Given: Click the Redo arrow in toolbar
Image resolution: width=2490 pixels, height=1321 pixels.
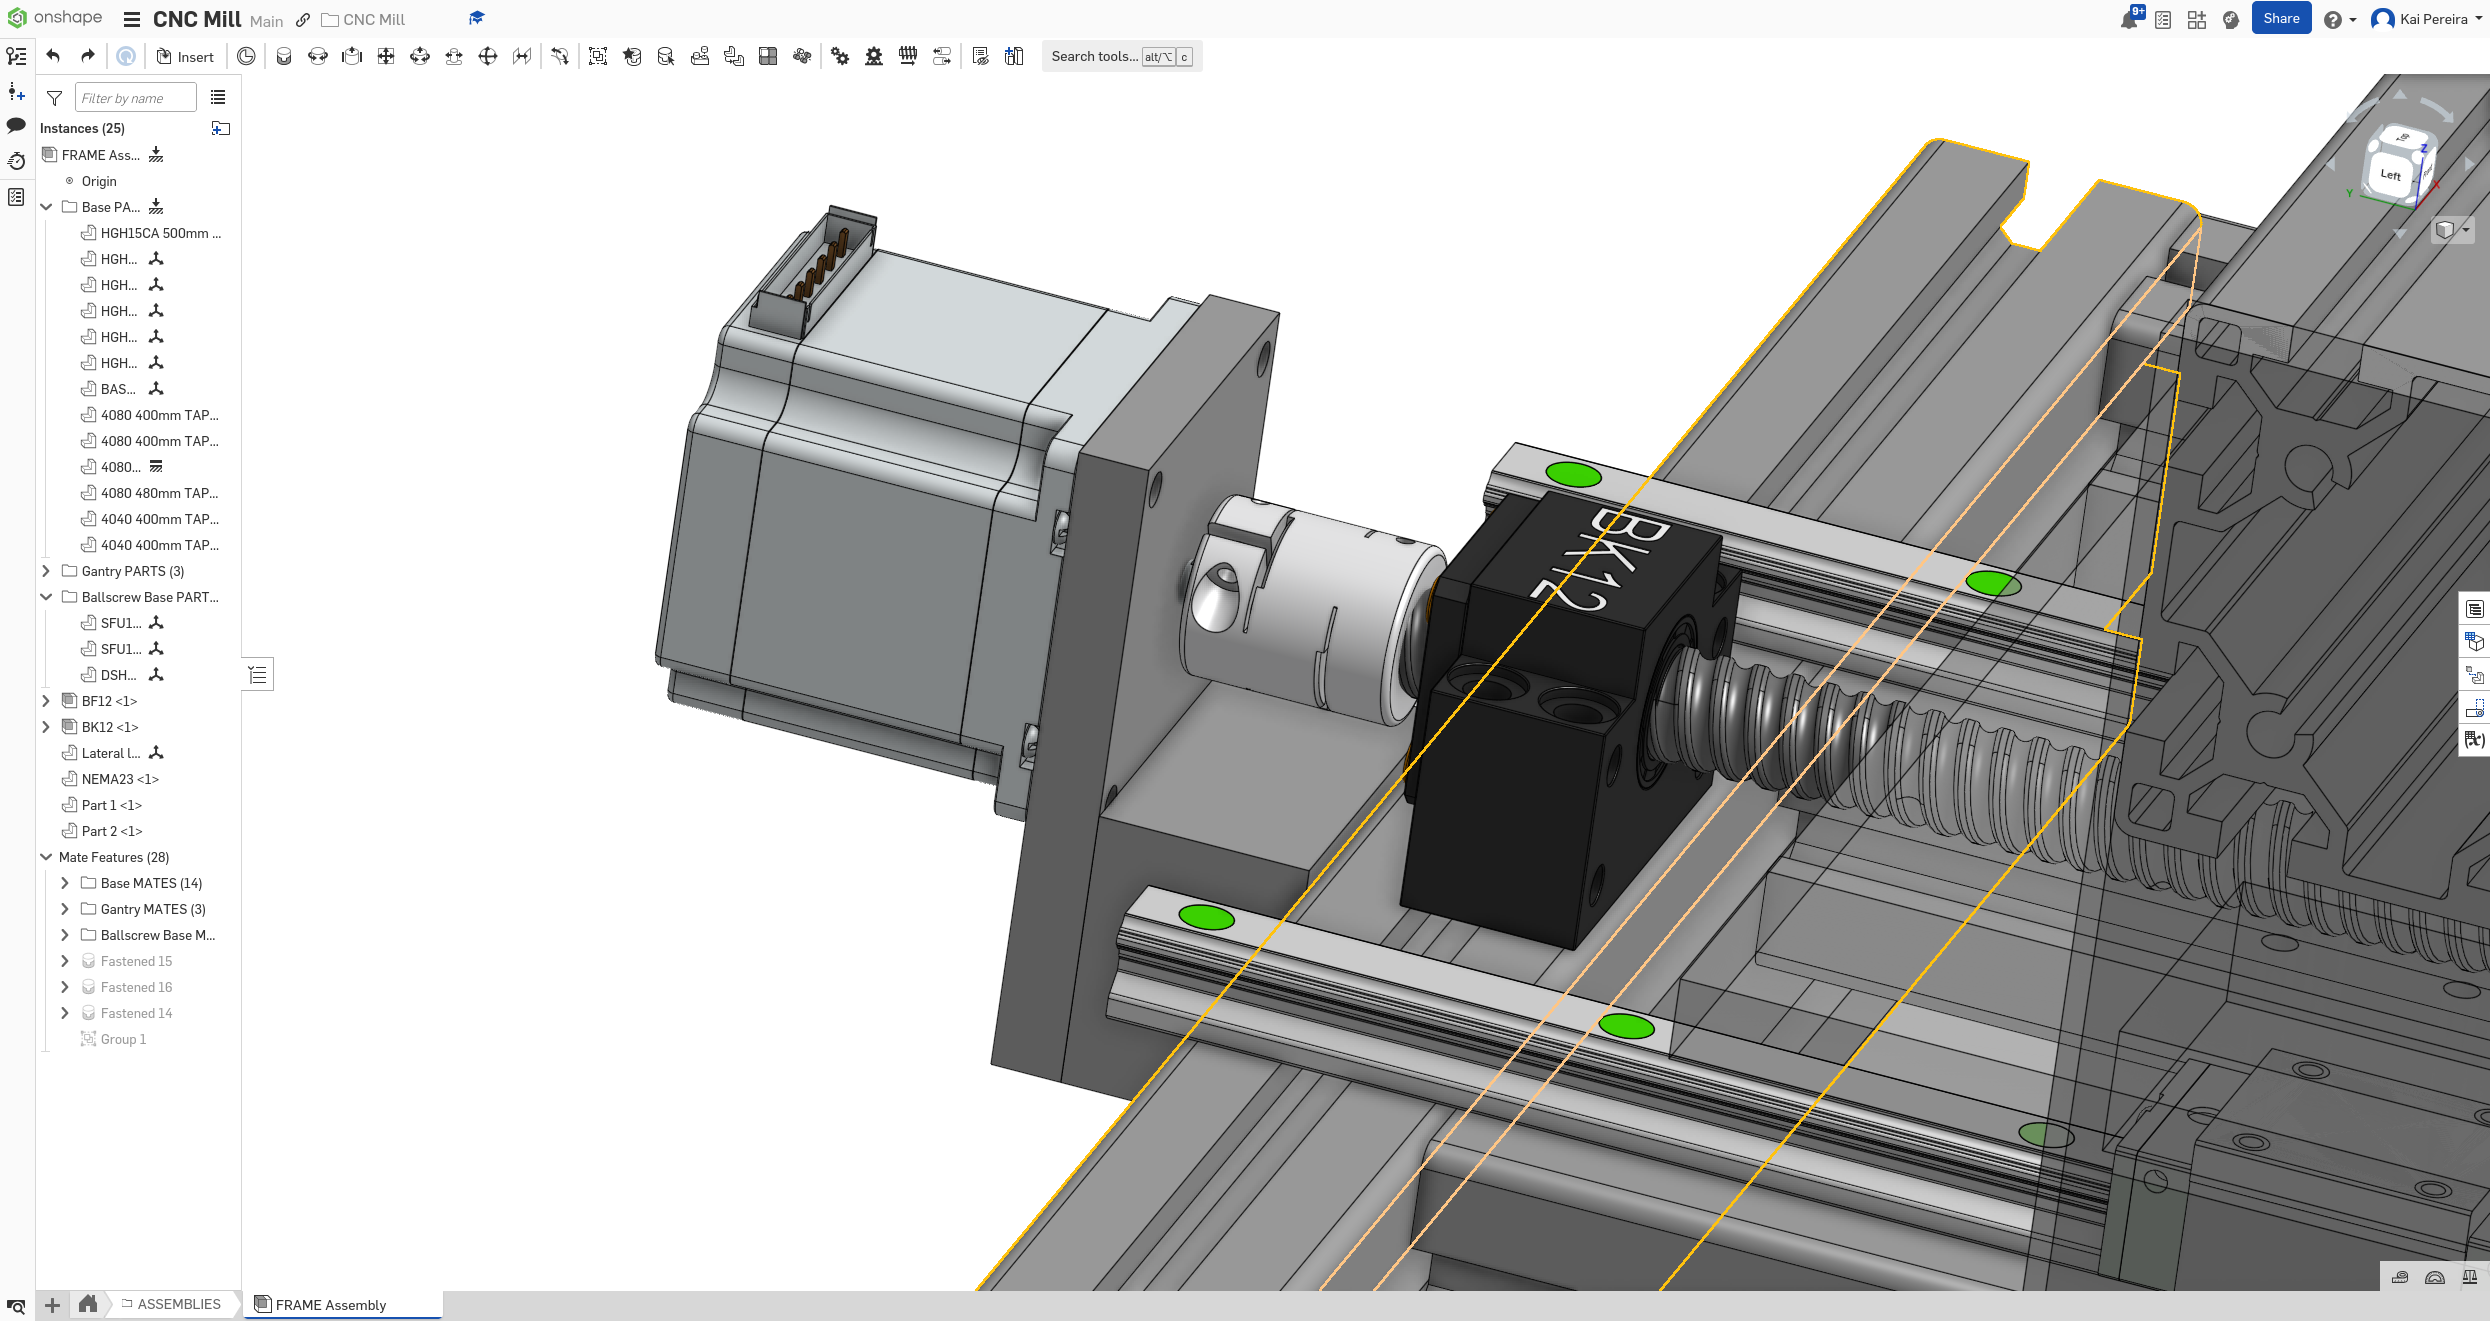Looking at the screenshot, I should pos(88,57).
